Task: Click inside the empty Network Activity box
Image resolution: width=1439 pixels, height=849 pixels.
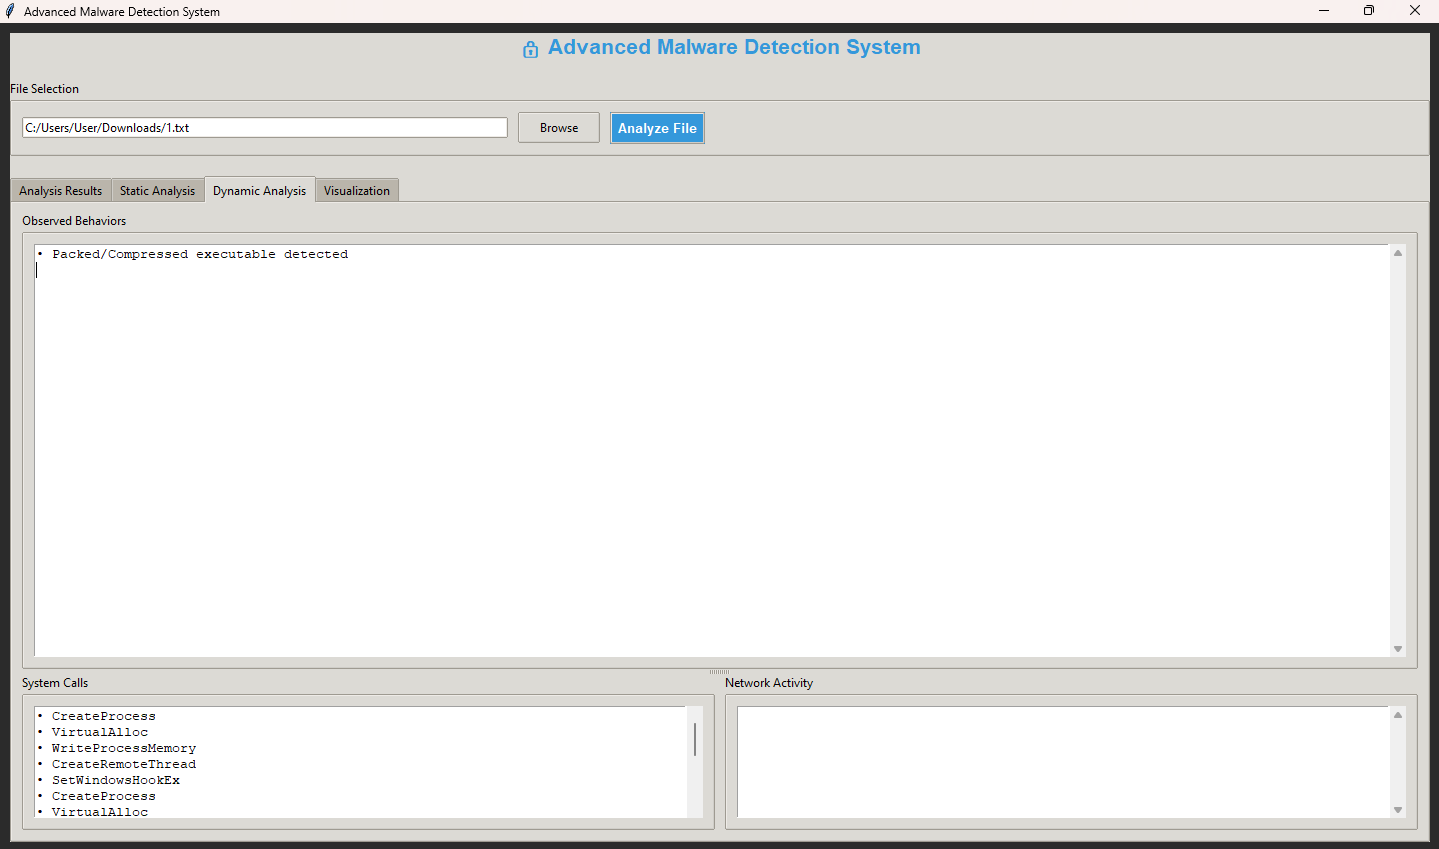Action: pos(1062,762)
